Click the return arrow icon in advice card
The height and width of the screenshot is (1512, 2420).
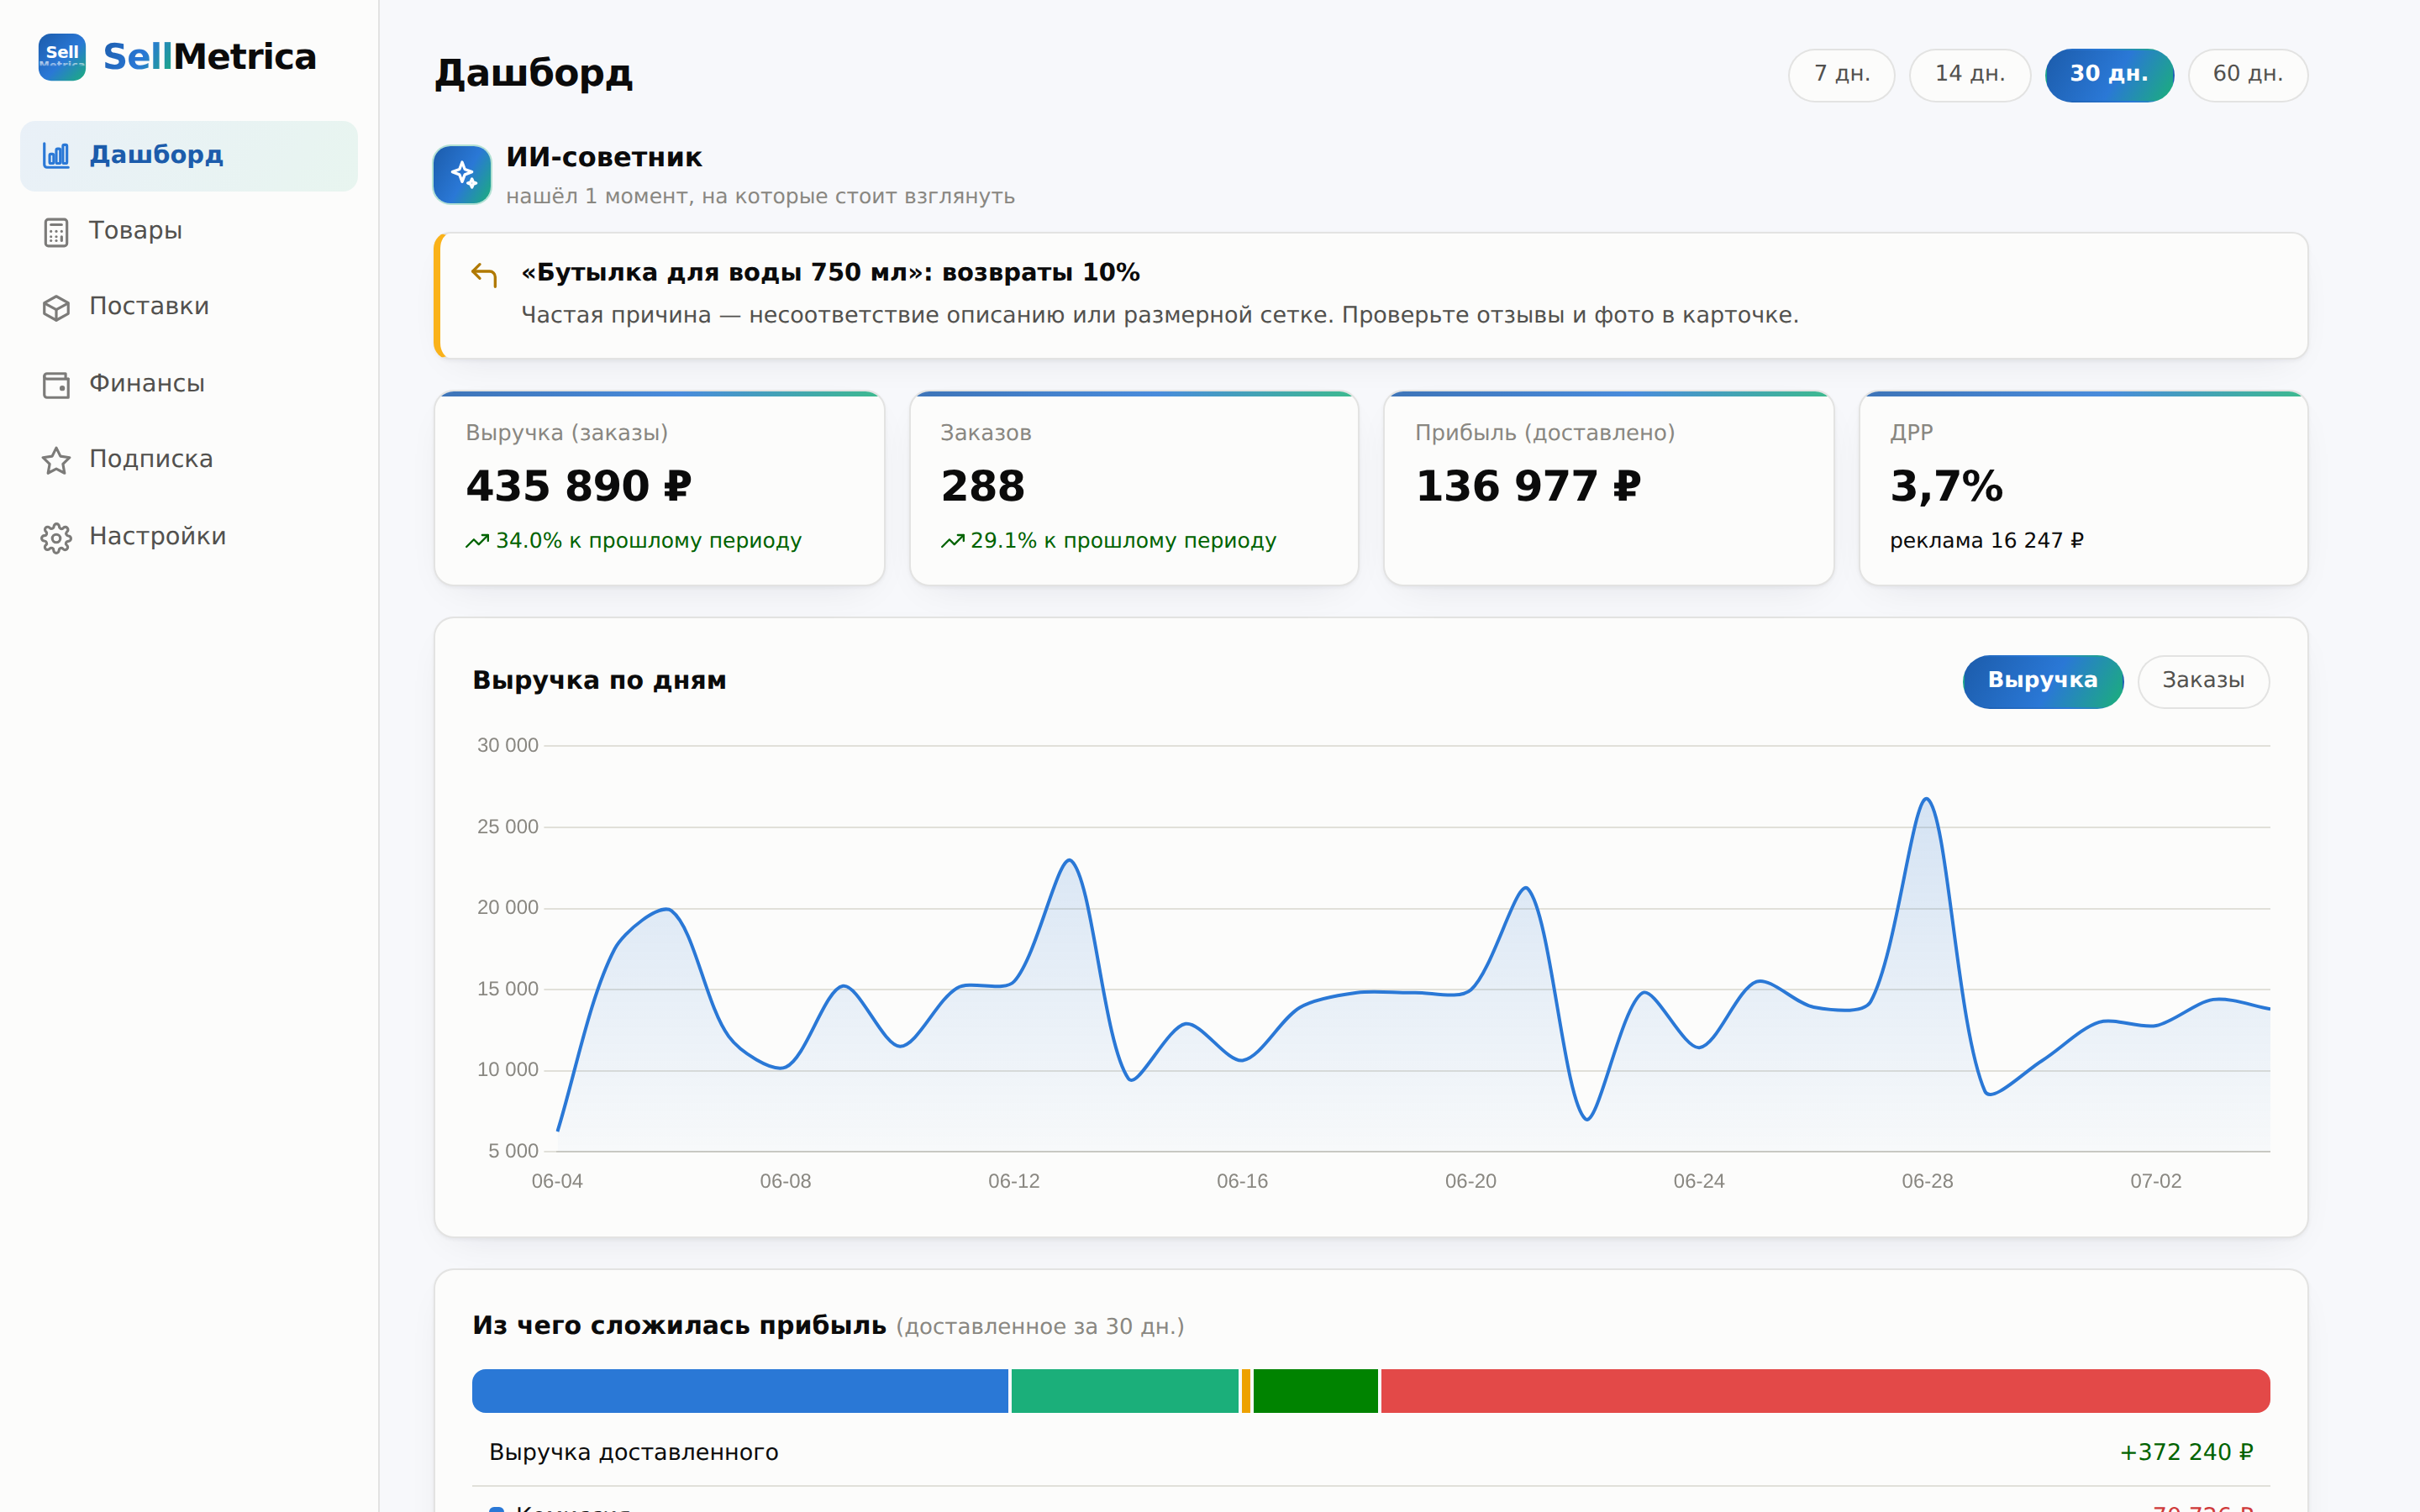[484, 273]
